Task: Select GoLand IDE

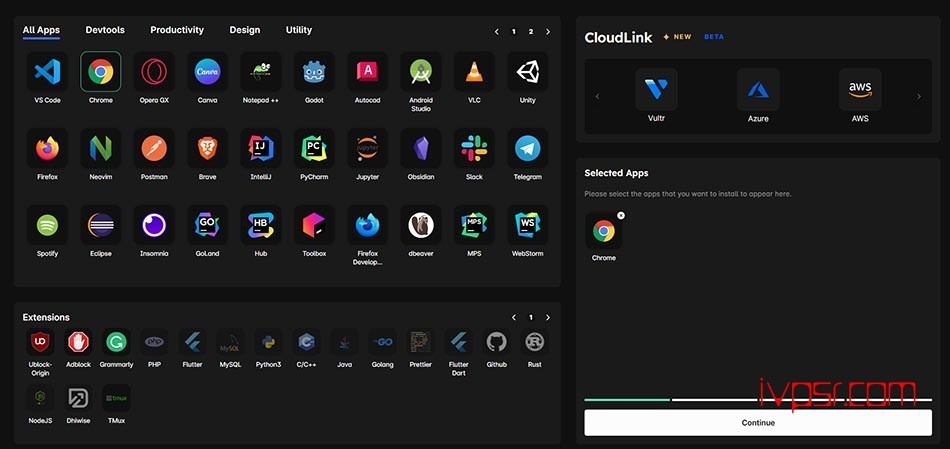Action: (207, 225)
